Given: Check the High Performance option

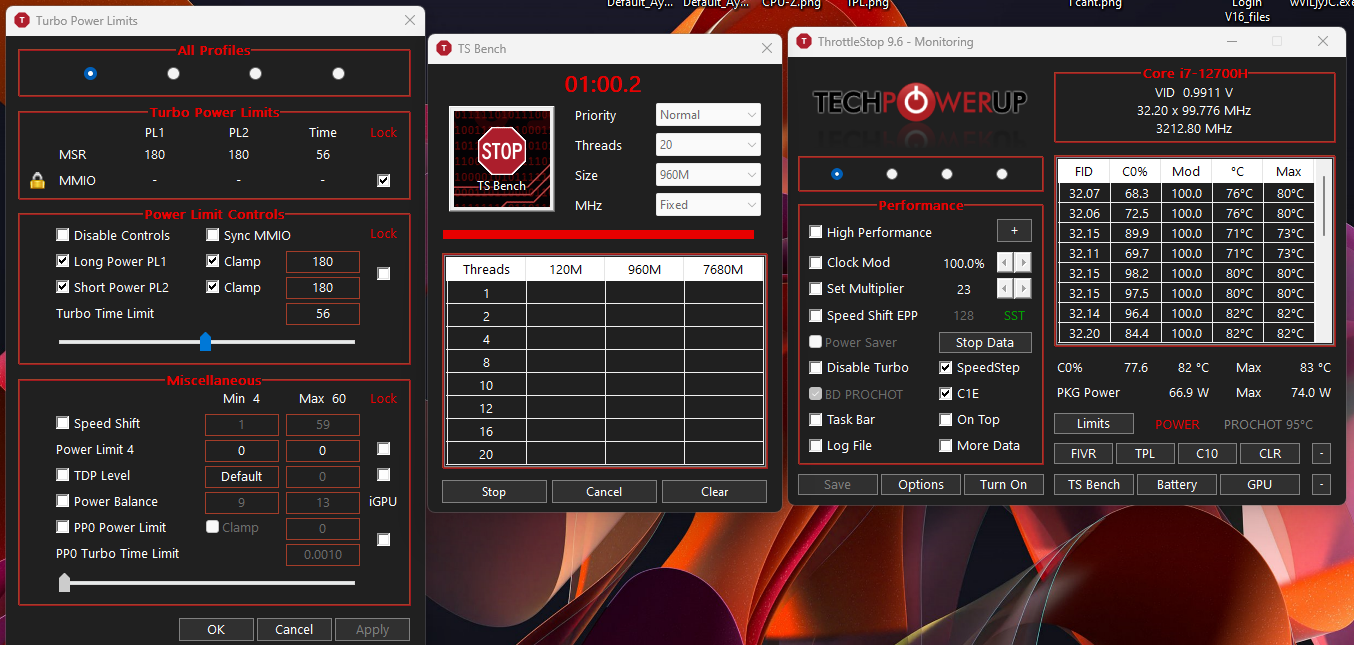Looking at the screenshot, I should pos(816,232).
